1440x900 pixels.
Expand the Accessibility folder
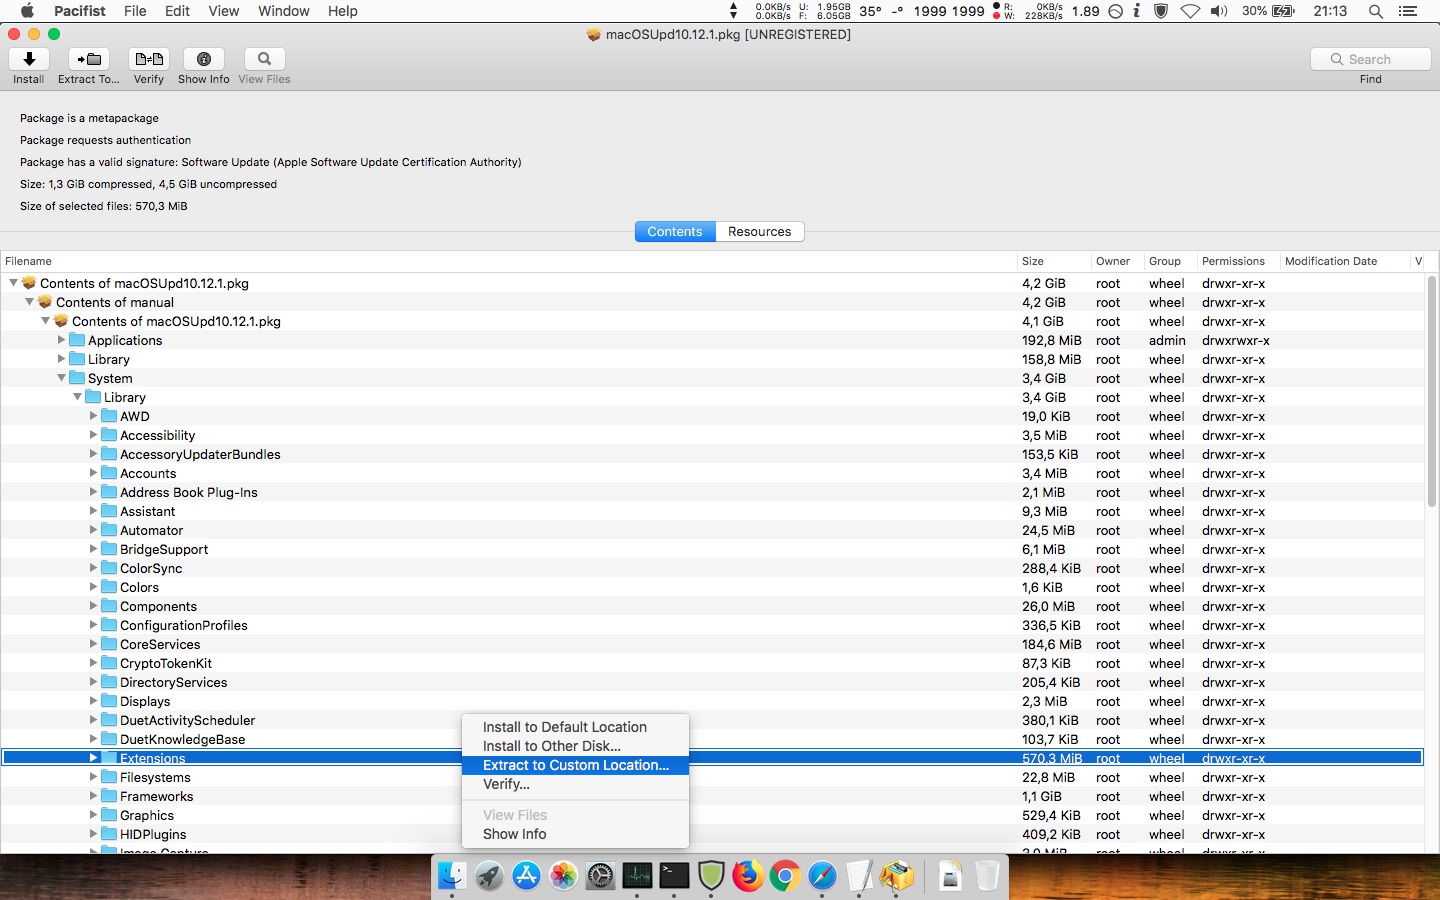(93, 435)
